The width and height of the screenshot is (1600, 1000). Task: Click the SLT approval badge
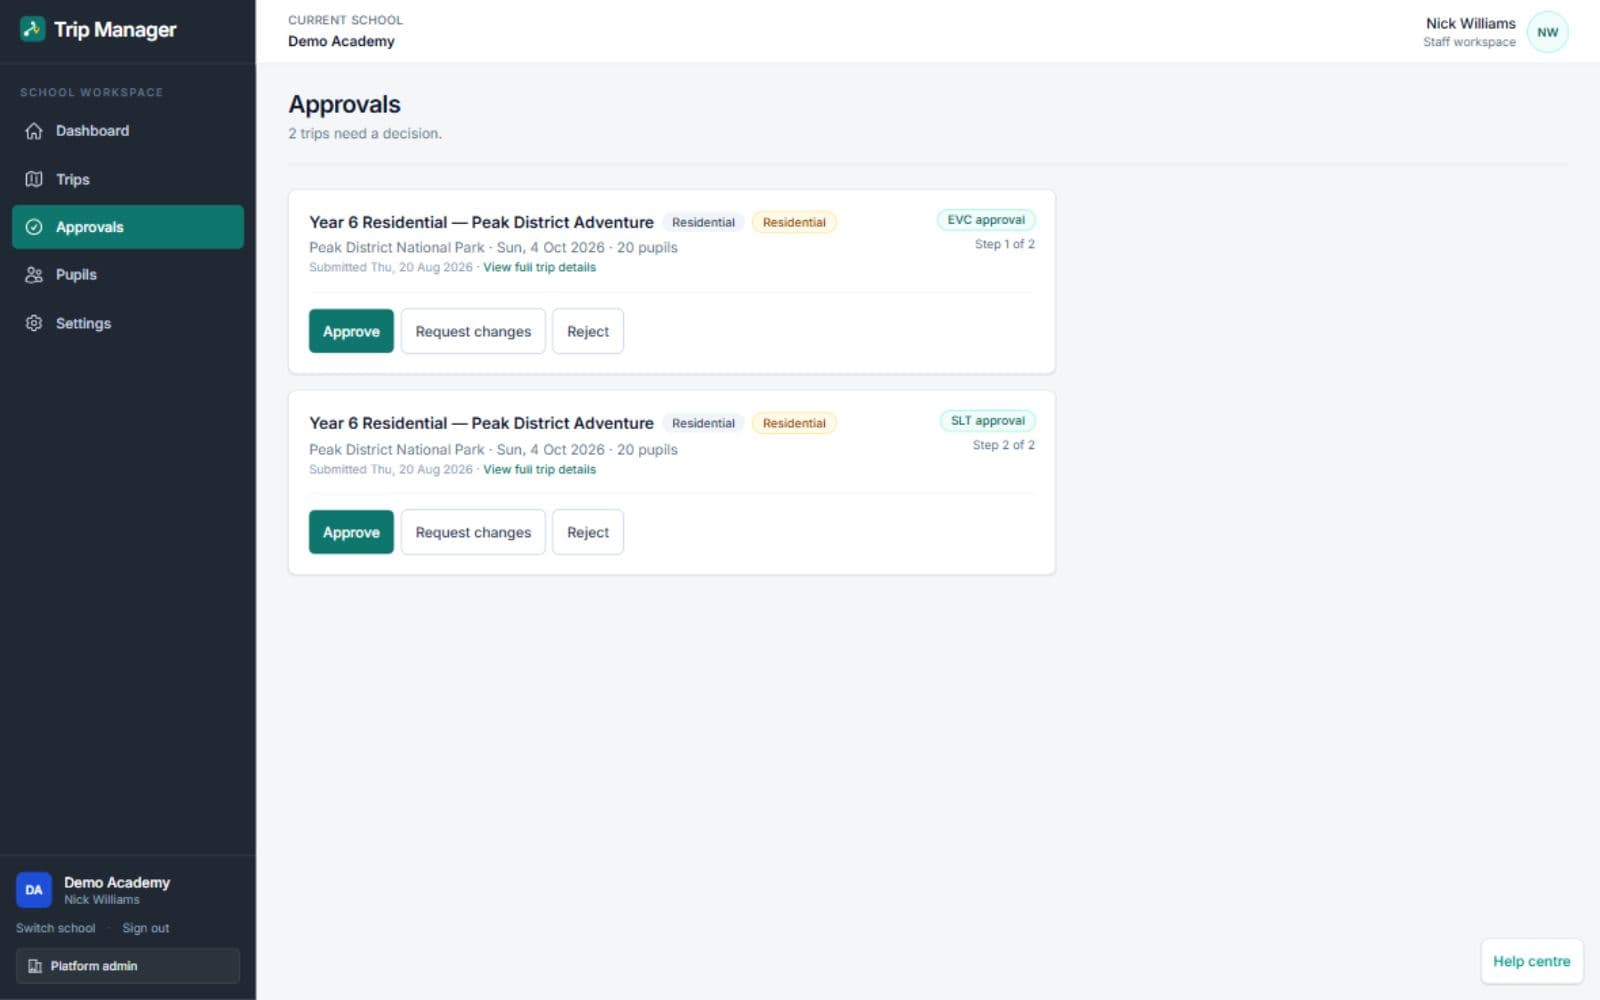click(987, 421)
